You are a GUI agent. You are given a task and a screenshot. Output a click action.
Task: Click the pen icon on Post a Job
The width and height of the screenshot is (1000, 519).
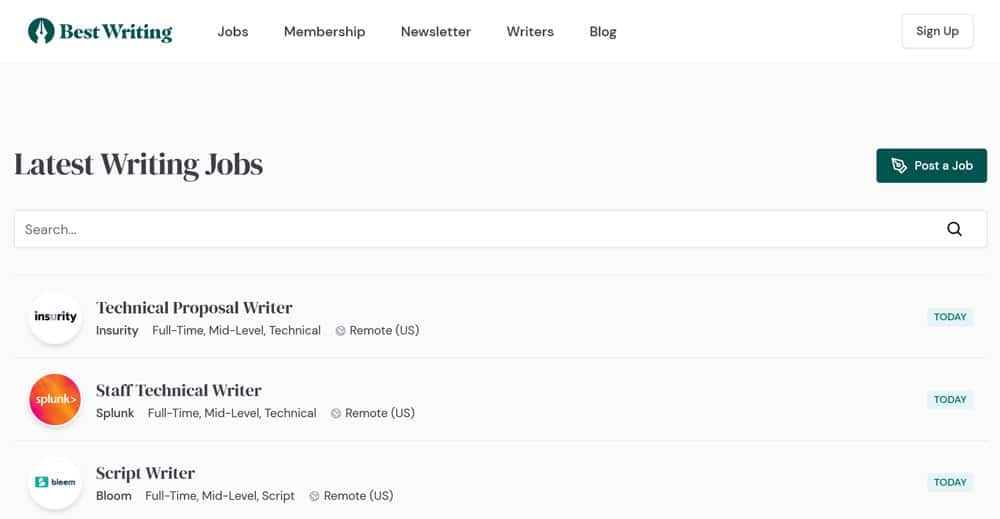point(899,166)
